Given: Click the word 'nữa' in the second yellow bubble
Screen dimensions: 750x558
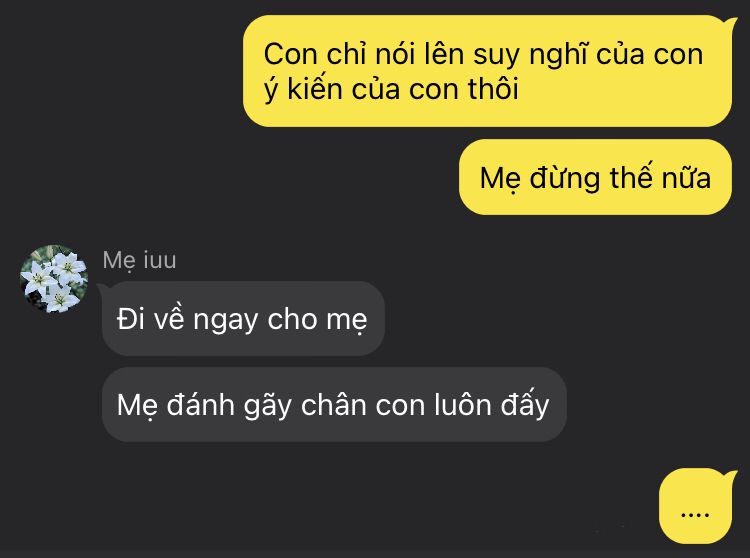Looking at the screenshot, I should click(x=686, y=178).
